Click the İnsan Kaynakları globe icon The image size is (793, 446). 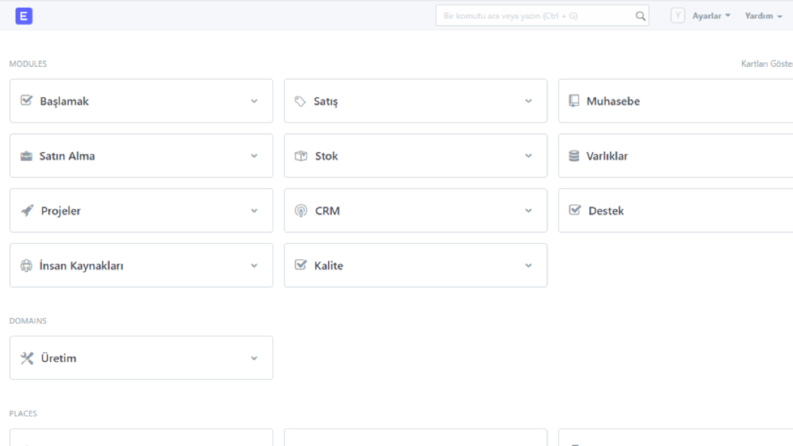(26, 265)
